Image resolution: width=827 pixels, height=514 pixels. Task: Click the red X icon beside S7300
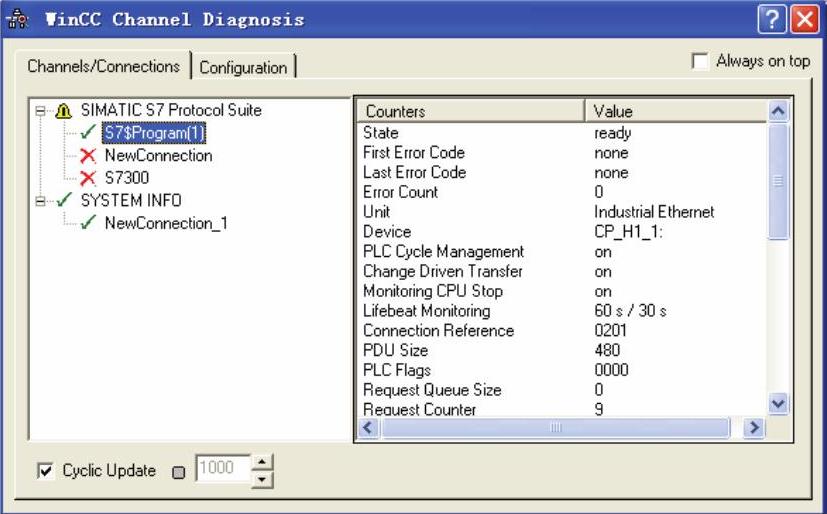coord(88,178)
